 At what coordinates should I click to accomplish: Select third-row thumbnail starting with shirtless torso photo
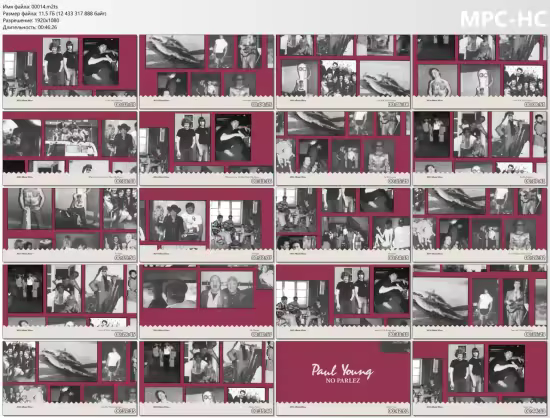(x=70, y=225)
